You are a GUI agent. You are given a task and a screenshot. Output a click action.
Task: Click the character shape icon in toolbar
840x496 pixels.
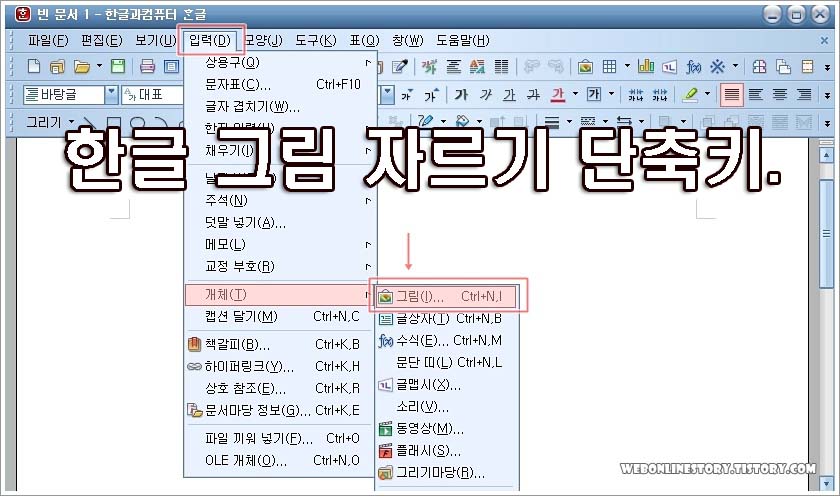(x=429, y=66)
